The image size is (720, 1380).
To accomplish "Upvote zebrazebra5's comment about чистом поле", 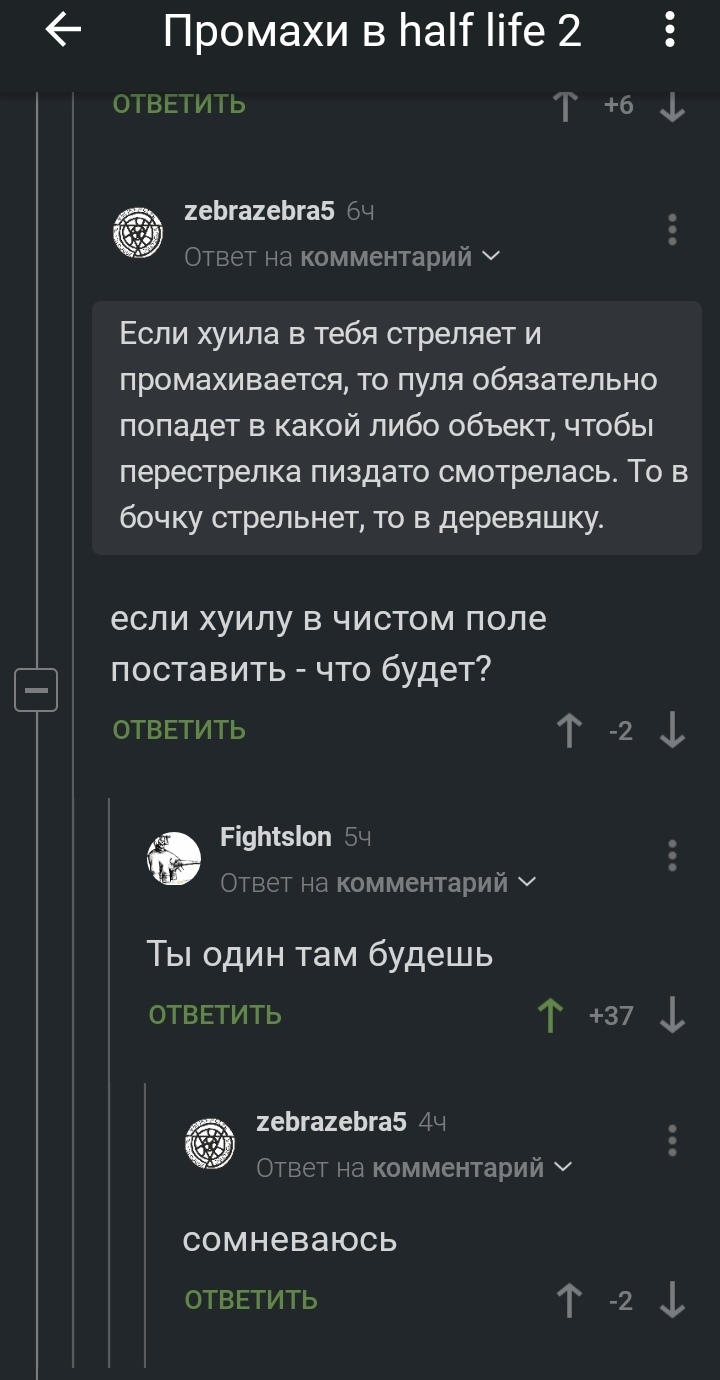I will click(x=570, y=730).
